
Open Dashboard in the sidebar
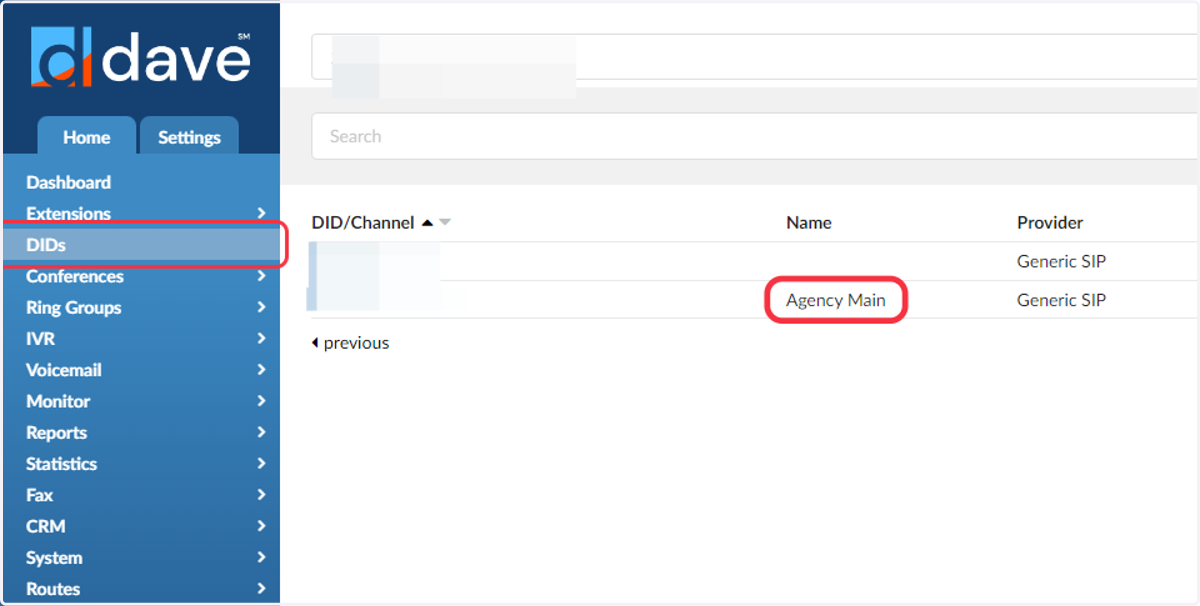pos(68,182)
